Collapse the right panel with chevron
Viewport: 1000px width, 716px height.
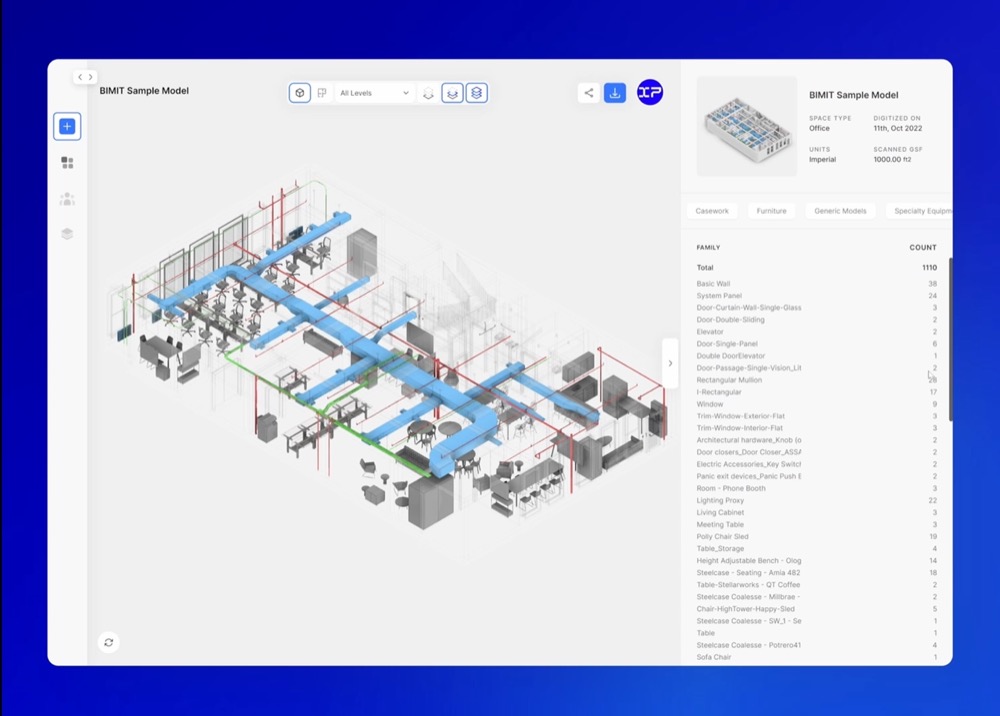pos(670,363)
